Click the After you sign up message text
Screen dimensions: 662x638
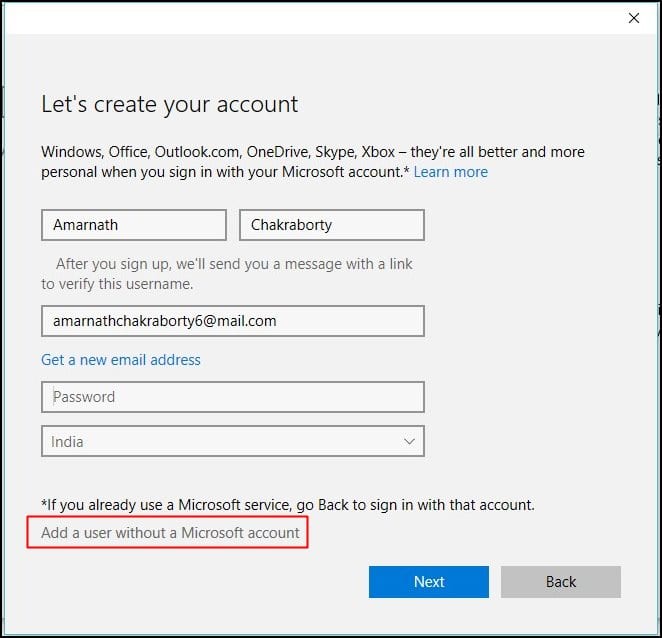pos(234,265)
